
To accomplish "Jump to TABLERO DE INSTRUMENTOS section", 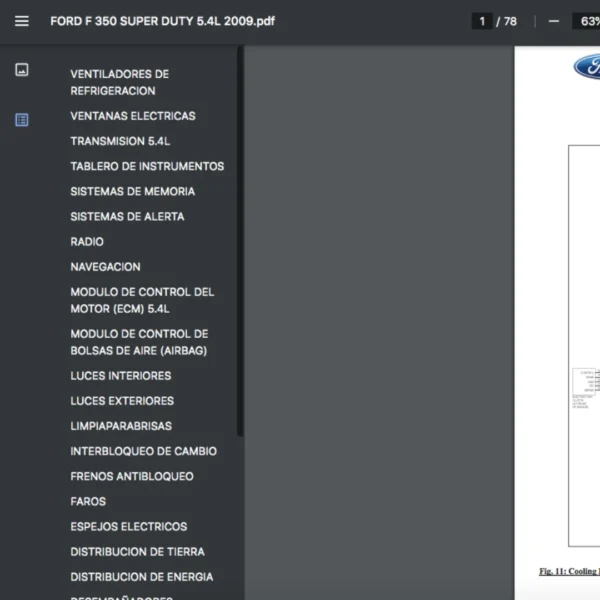I will [x=147, y=166].
